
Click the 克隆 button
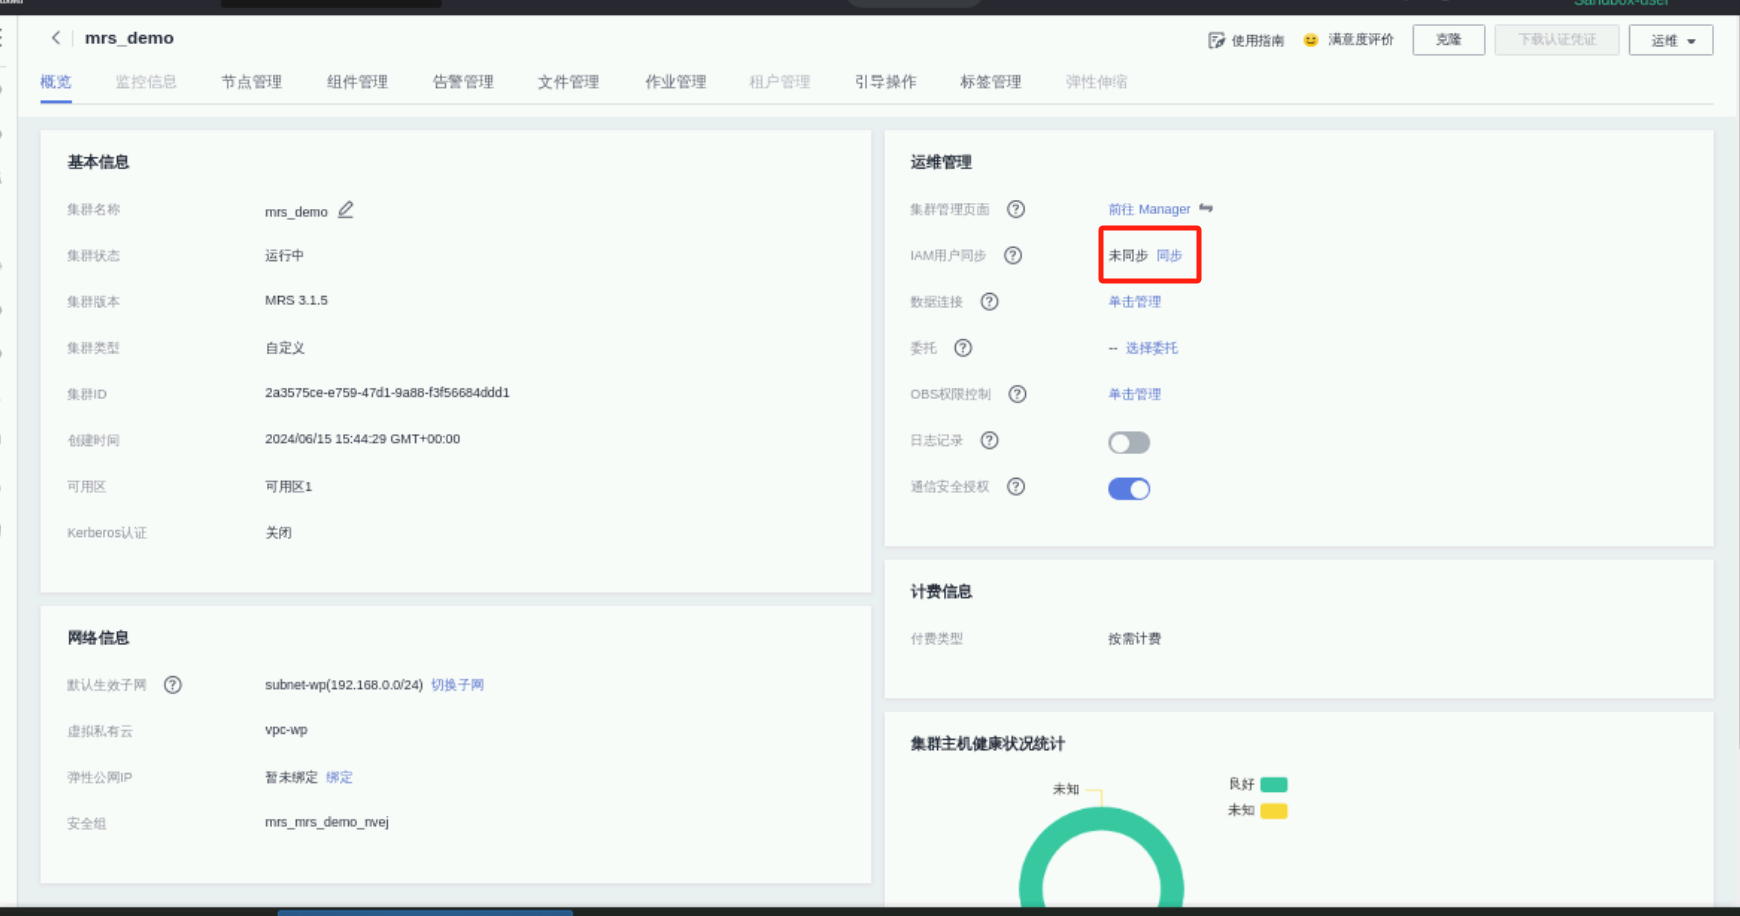(1448, 40)
